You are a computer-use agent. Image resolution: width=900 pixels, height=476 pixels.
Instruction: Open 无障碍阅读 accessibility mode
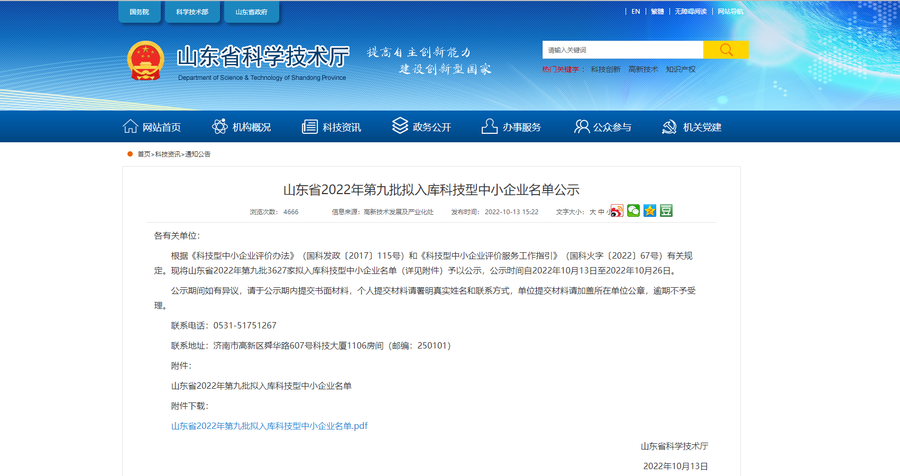[x=690, y=11]
